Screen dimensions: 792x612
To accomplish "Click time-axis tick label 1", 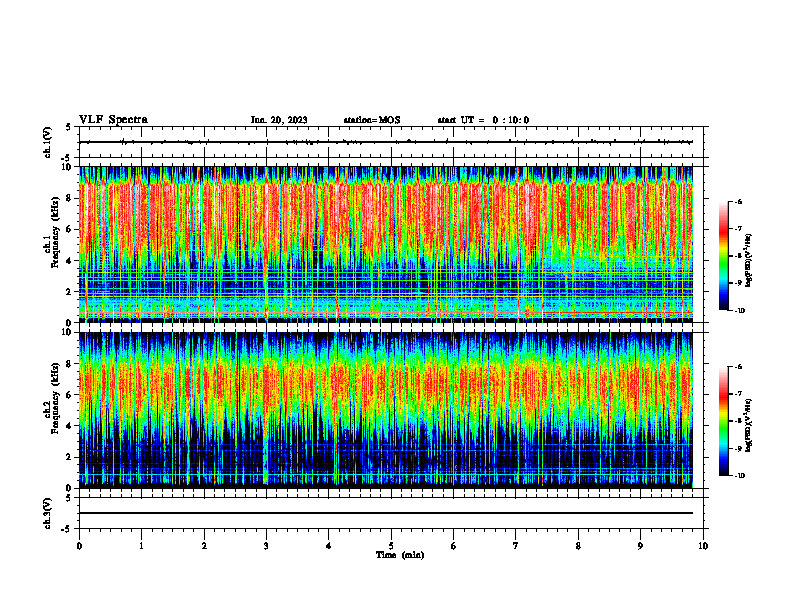I will point(141,546).
